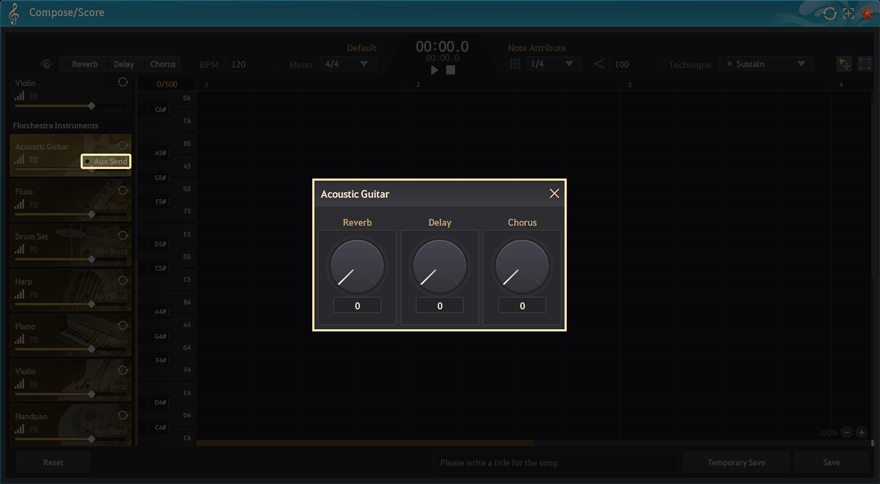The image size is (880, 484).
Task: Click the volume bars icon on Handpan
Action: coord(20,428)
